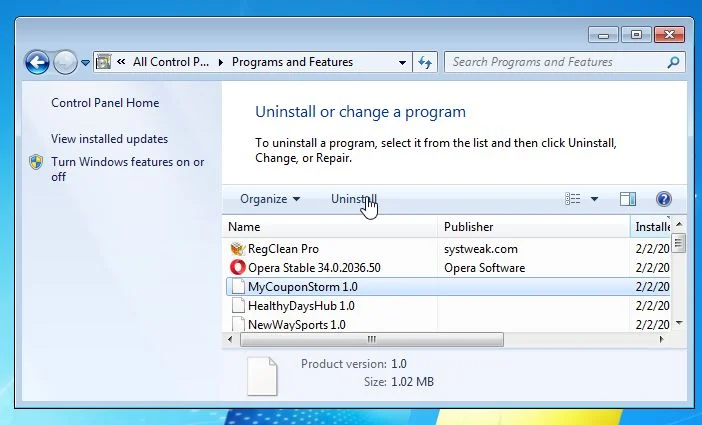The width and height of the screenshot is (702, 425).
Task: Click the install date in MyCouponStorm row
Action: point(652,287)
